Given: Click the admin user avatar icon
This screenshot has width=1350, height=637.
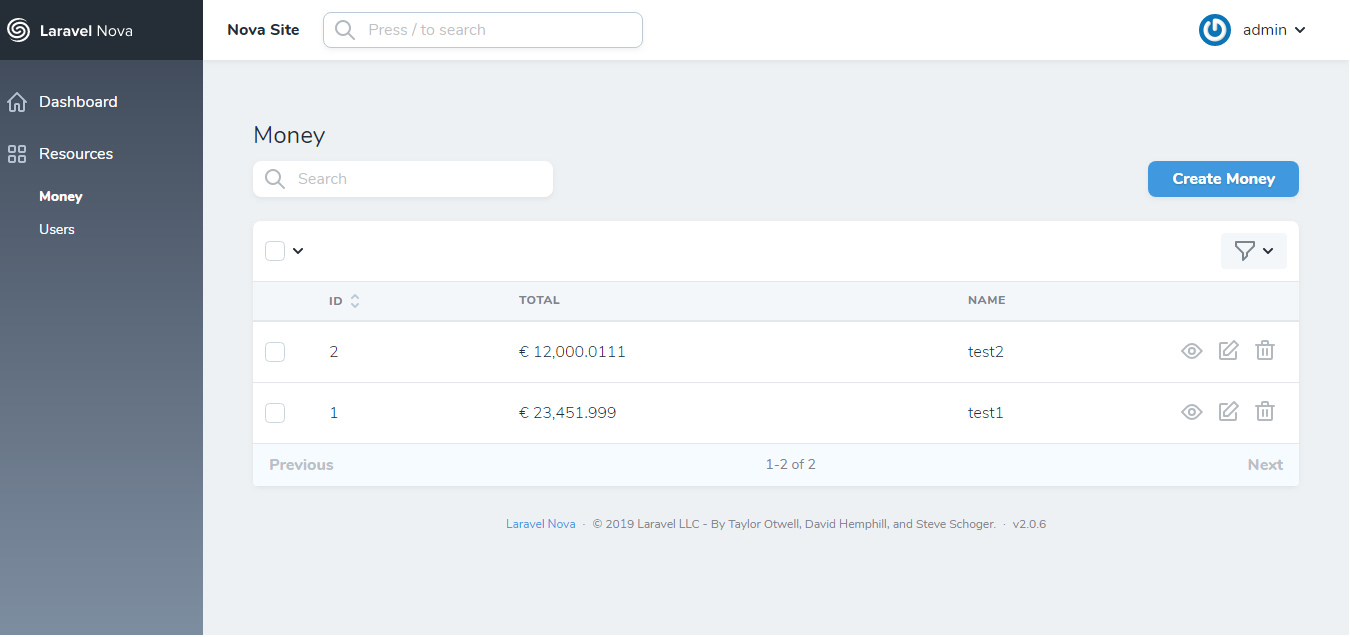Looking at the screenshot, I should [x=1214, y=30].
